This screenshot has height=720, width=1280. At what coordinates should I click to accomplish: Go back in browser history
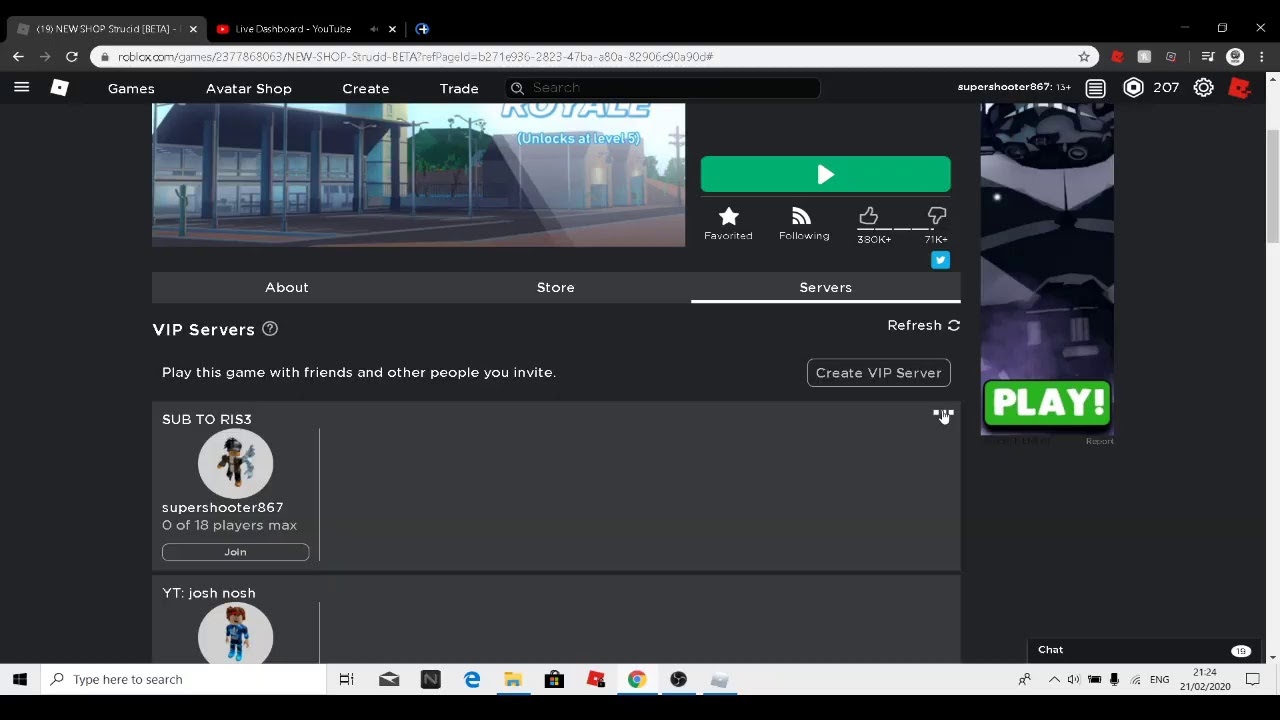coord(18,57)
